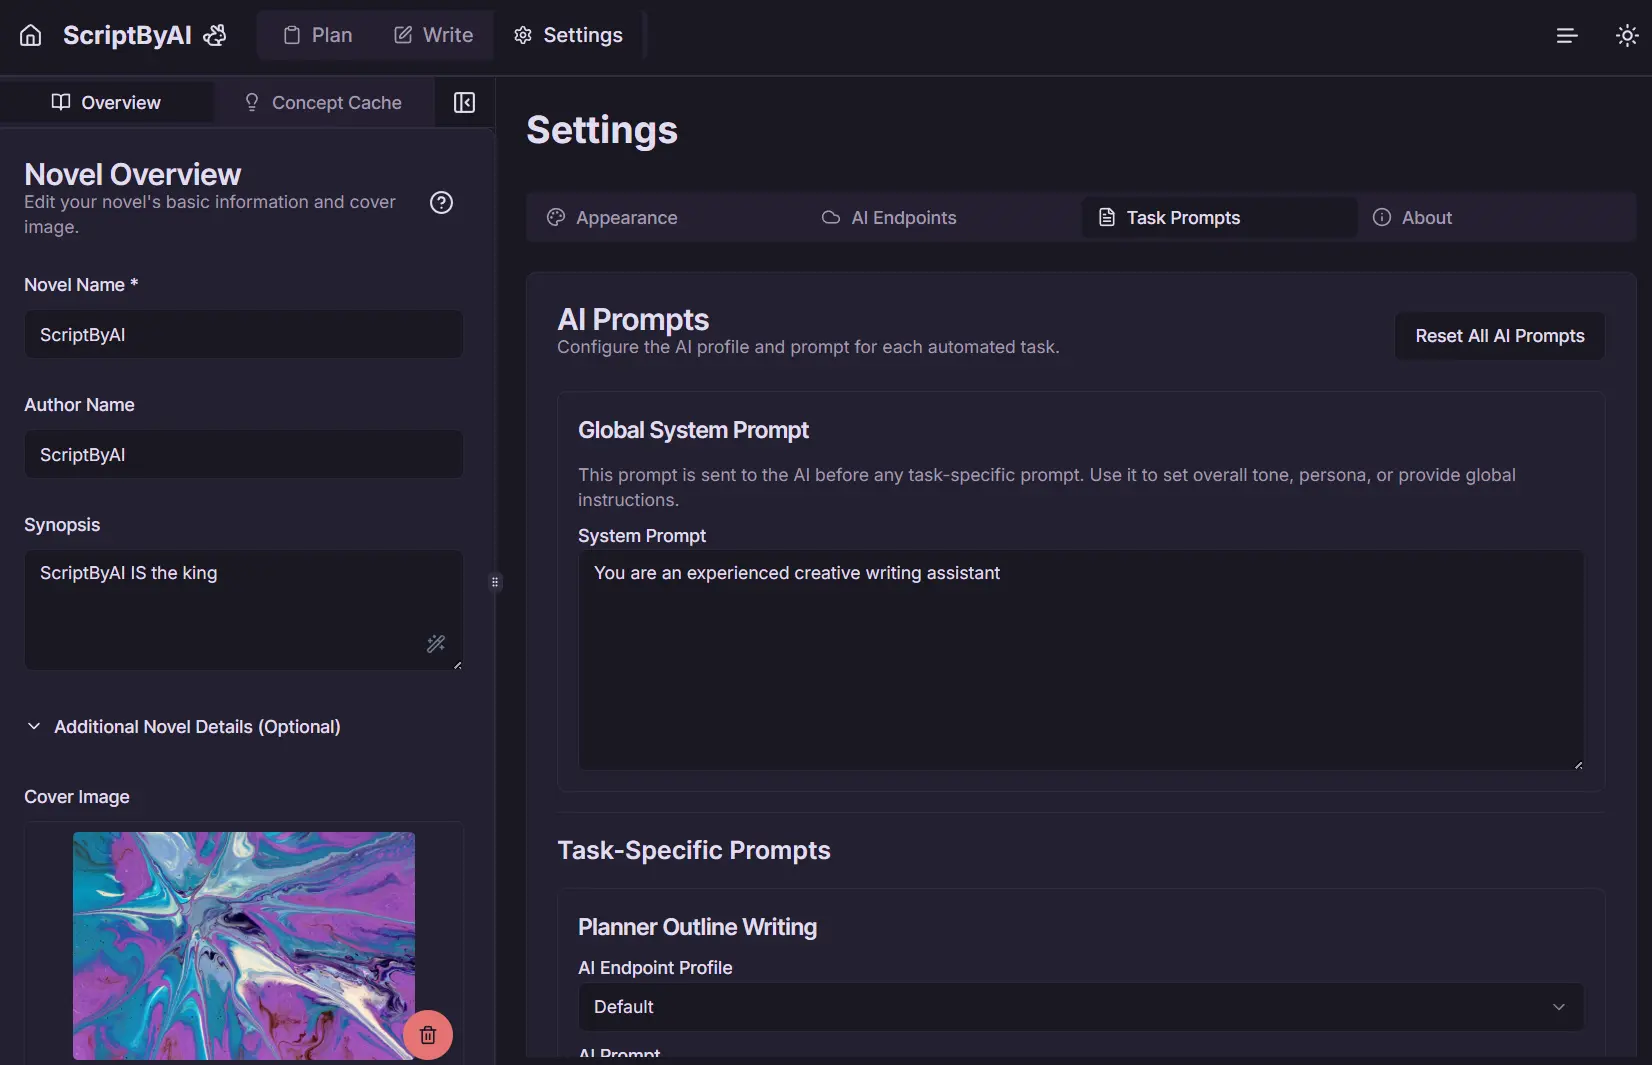The width and height of the screenshot is (1652, 1065).
Task: Click the Task Prompts document icon
Action: [x=1106, y=217]
